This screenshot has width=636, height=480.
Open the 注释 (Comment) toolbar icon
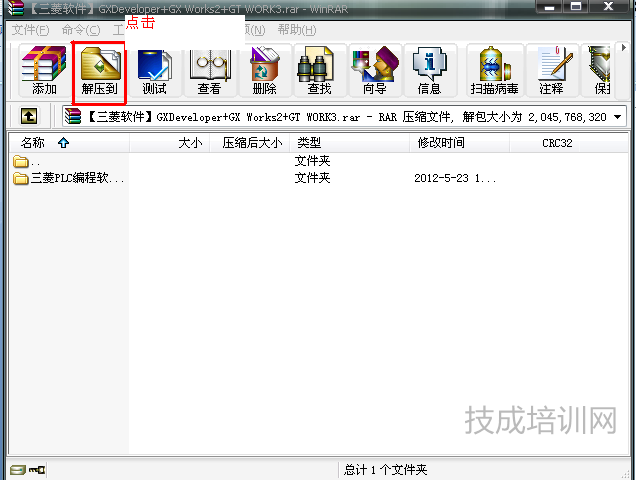[x=551, y=70]
